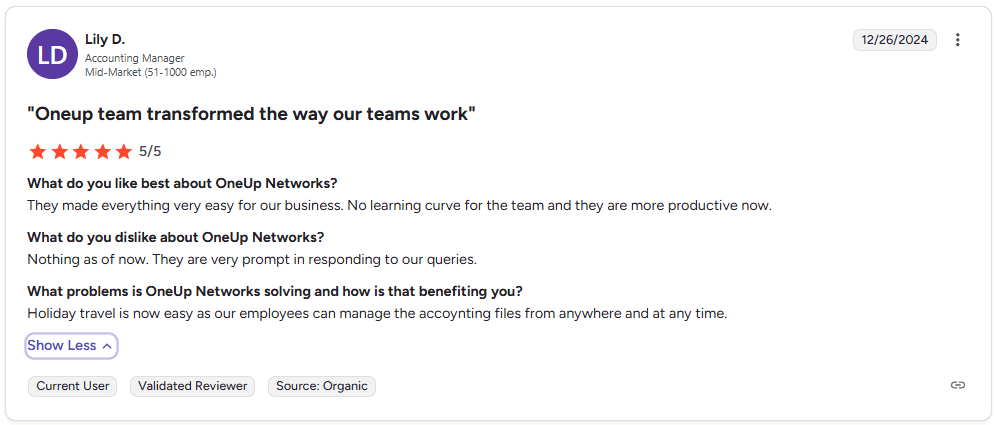Click the purple LD avatar
Image resolution: width=996 pixels, height=425 pixels.
click(52, 55)
